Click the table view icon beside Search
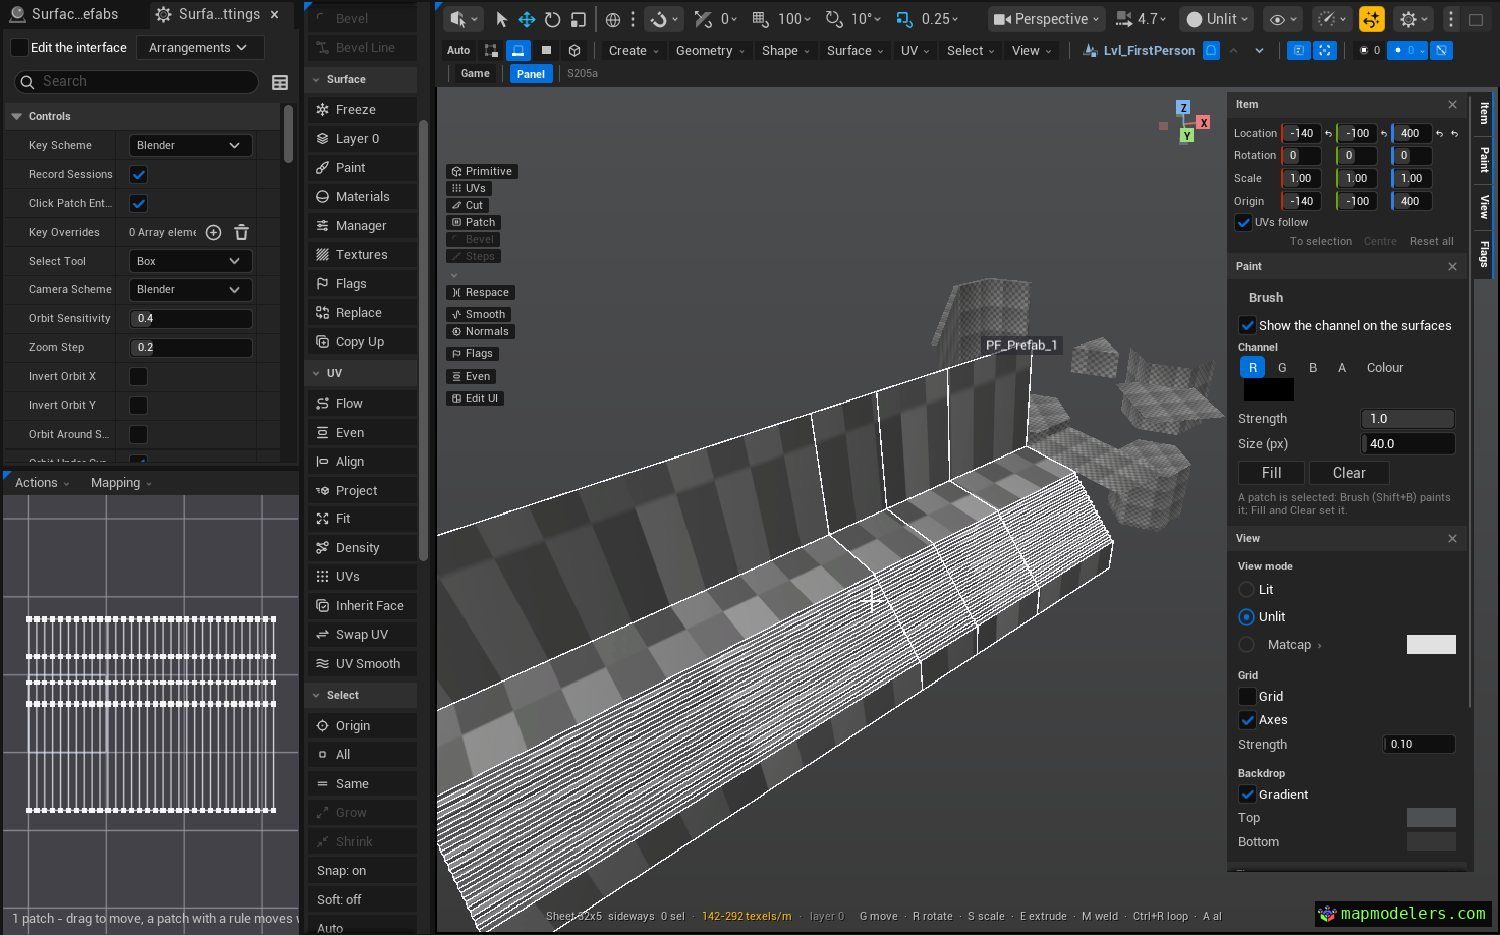The width and height of the screenshot is (1500, 935). [x=280, y=82]
